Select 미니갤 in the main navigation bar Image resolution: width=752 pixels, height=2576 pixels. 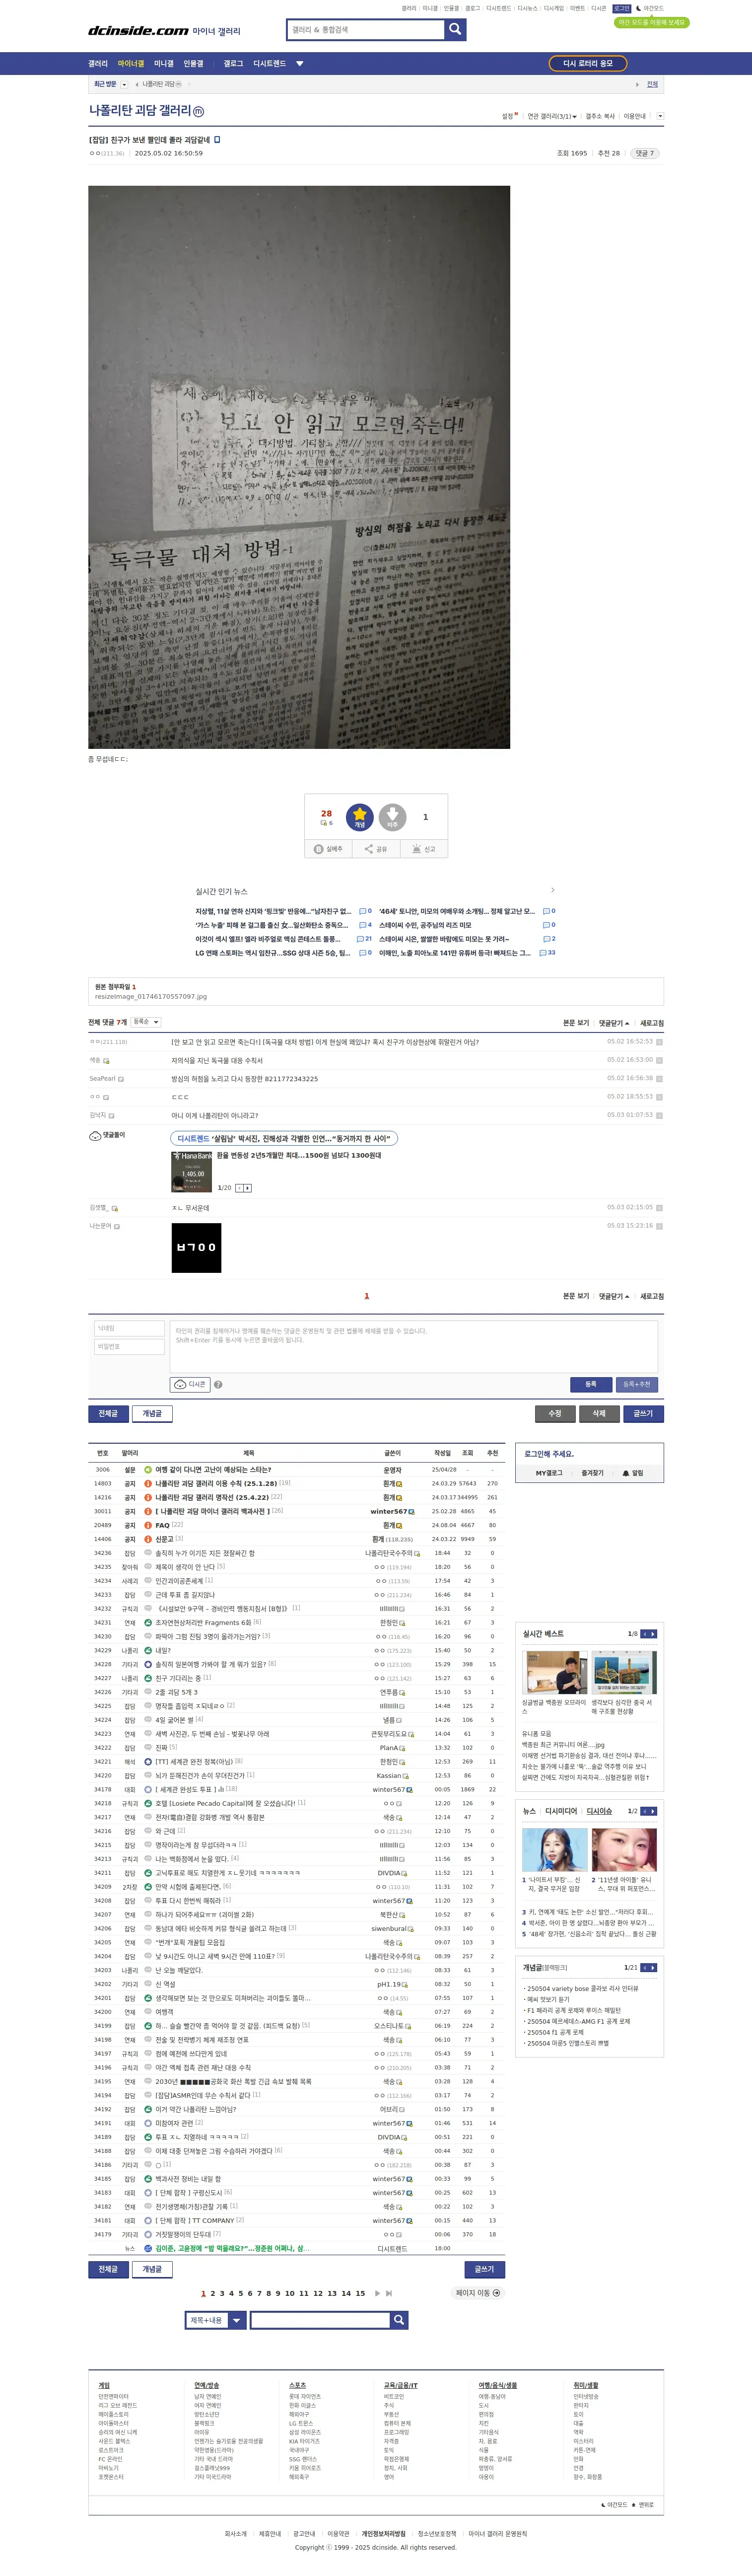[163, 64]
